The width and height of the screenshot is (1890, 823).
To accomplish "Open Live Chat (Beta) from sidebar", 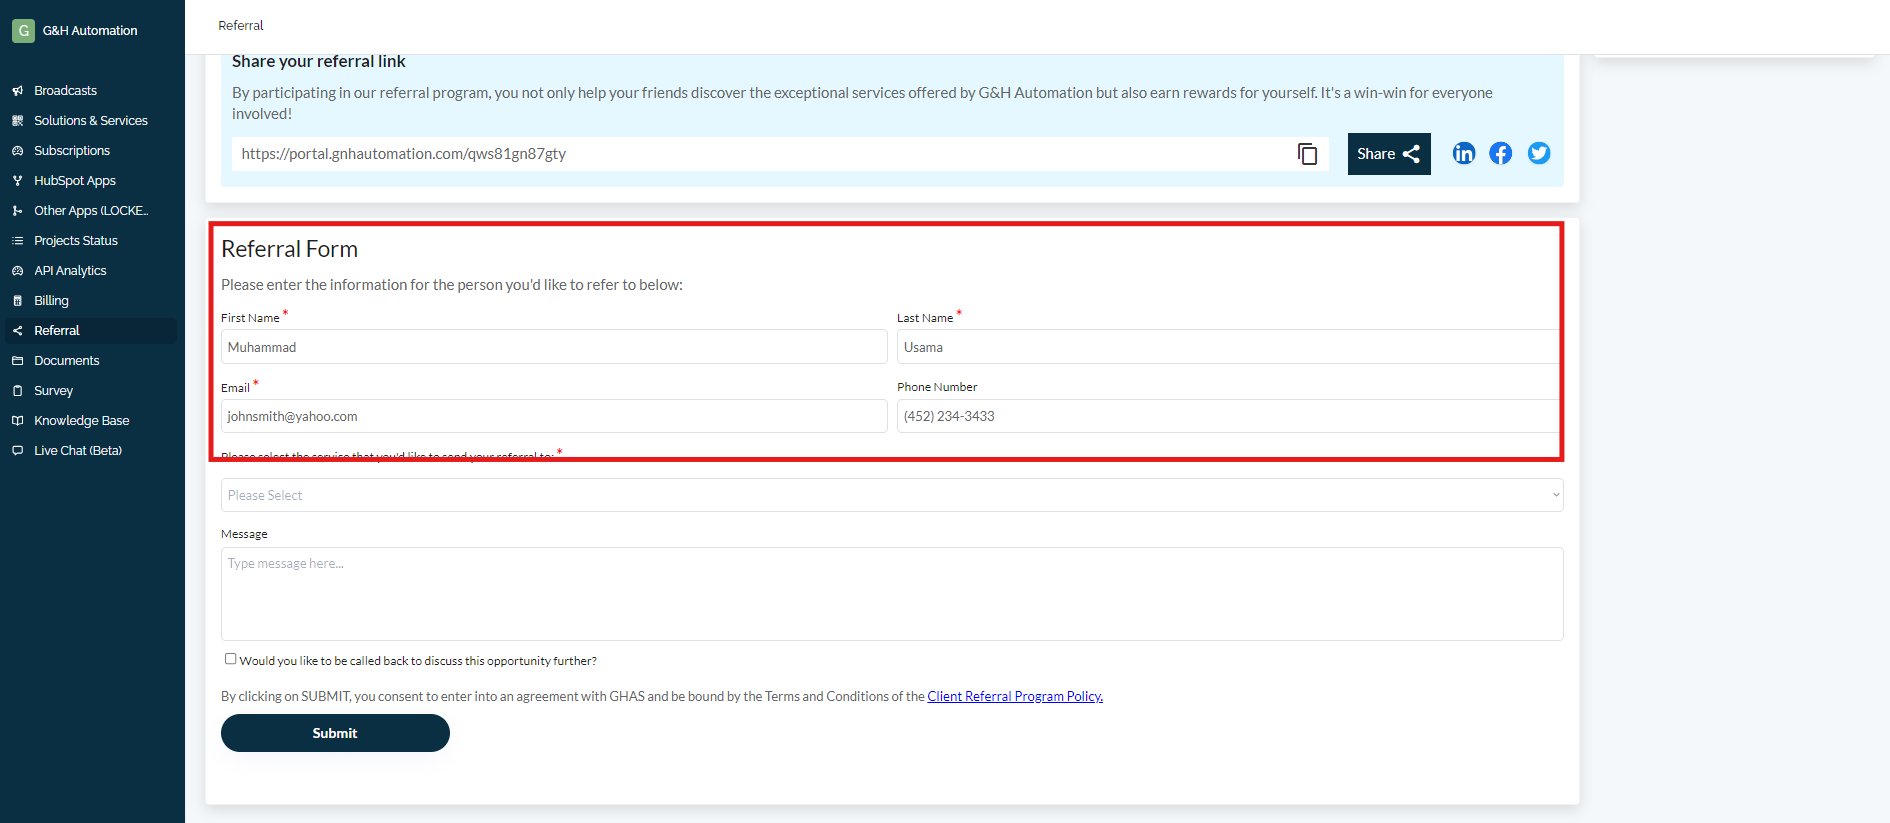I will (77, 451).
